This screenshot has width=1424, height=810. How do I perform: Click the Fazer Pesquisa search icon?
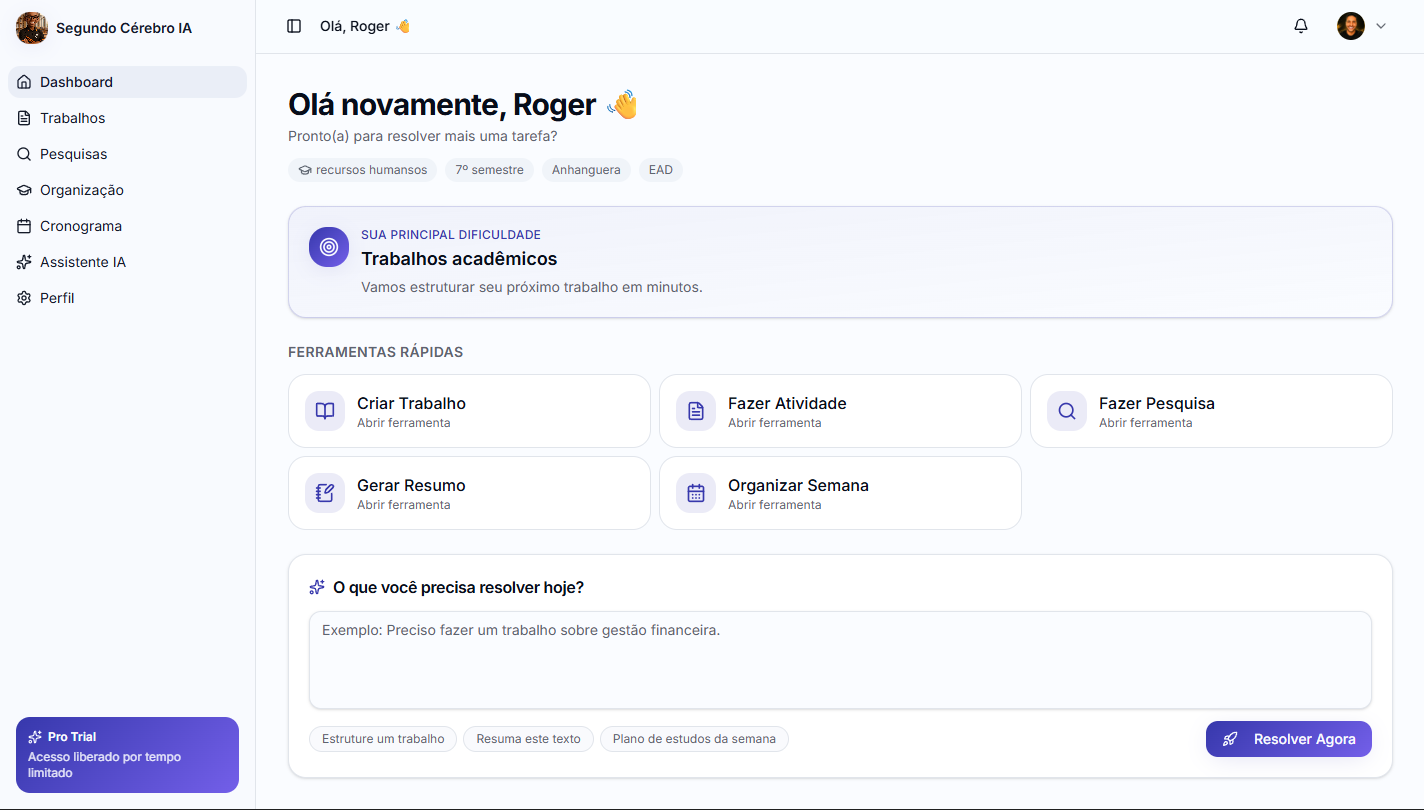click(x=1067, y=411)
